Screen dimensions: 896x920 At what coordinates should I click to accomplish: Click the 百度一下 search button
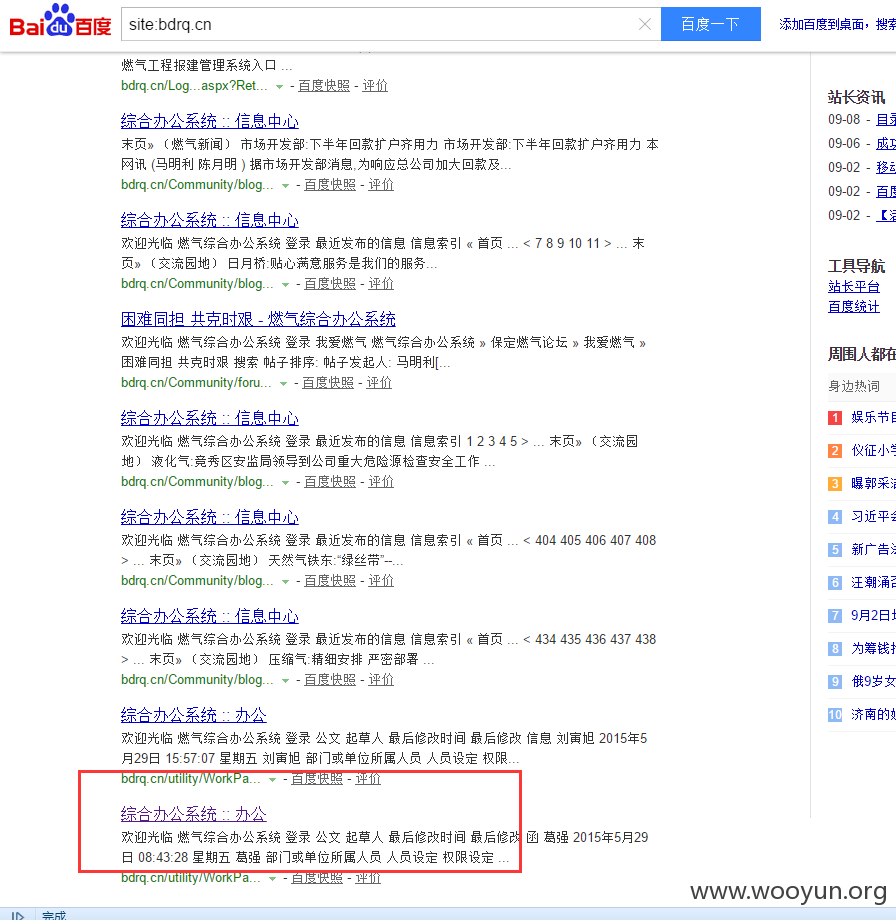pos(711,24)
